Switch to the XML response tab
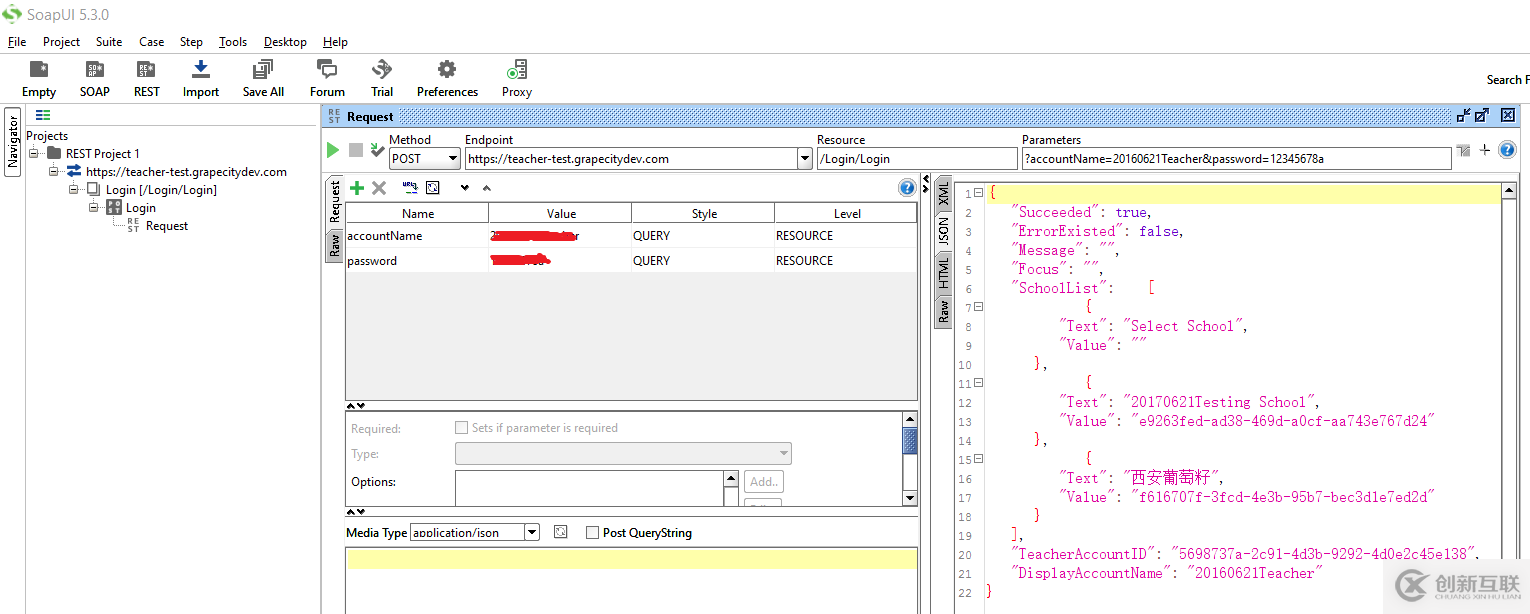1530x614 pixels. coord(943,194)
